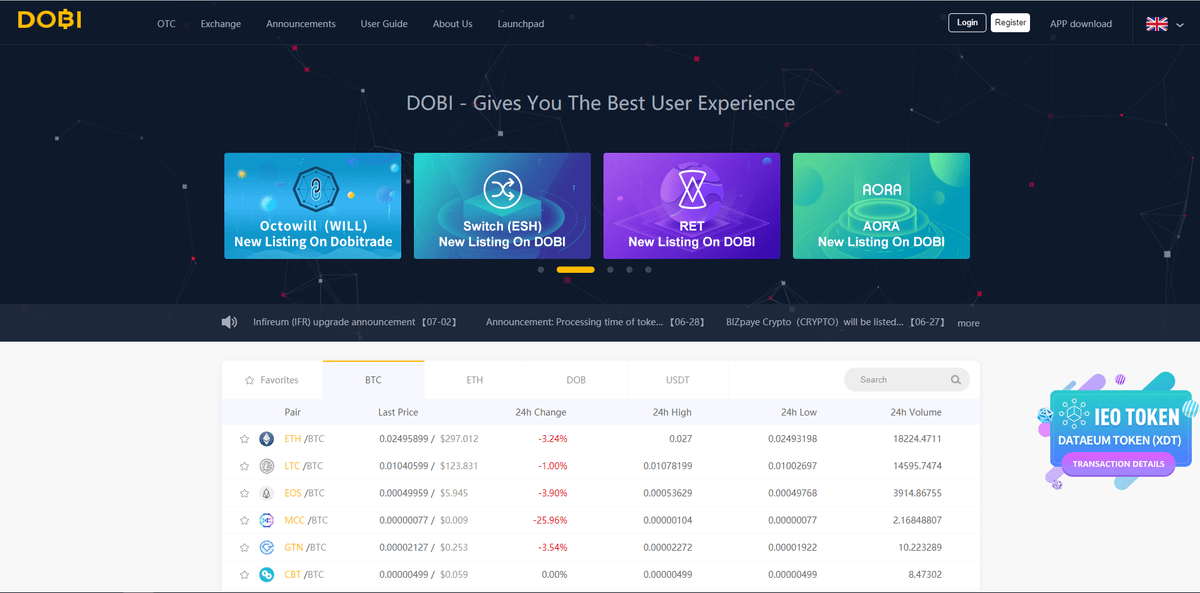
Task: Click the 'Last Price' column header
Action: (x=398, y=412)
